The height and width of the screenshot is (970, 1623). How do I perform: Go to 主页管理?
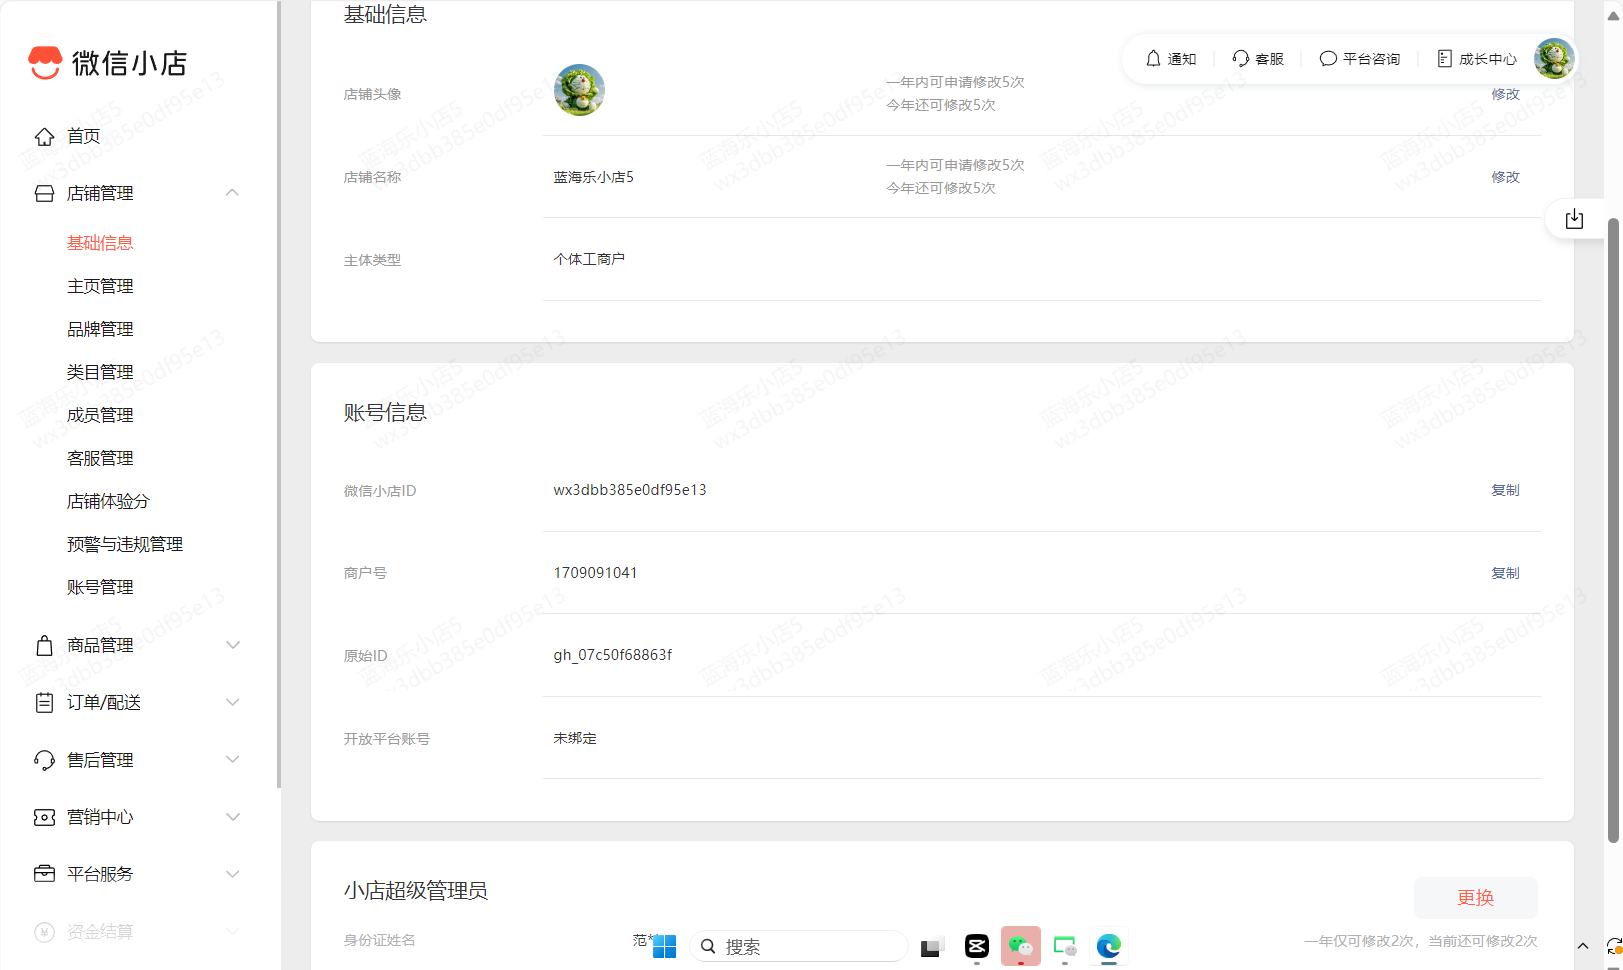100,286
